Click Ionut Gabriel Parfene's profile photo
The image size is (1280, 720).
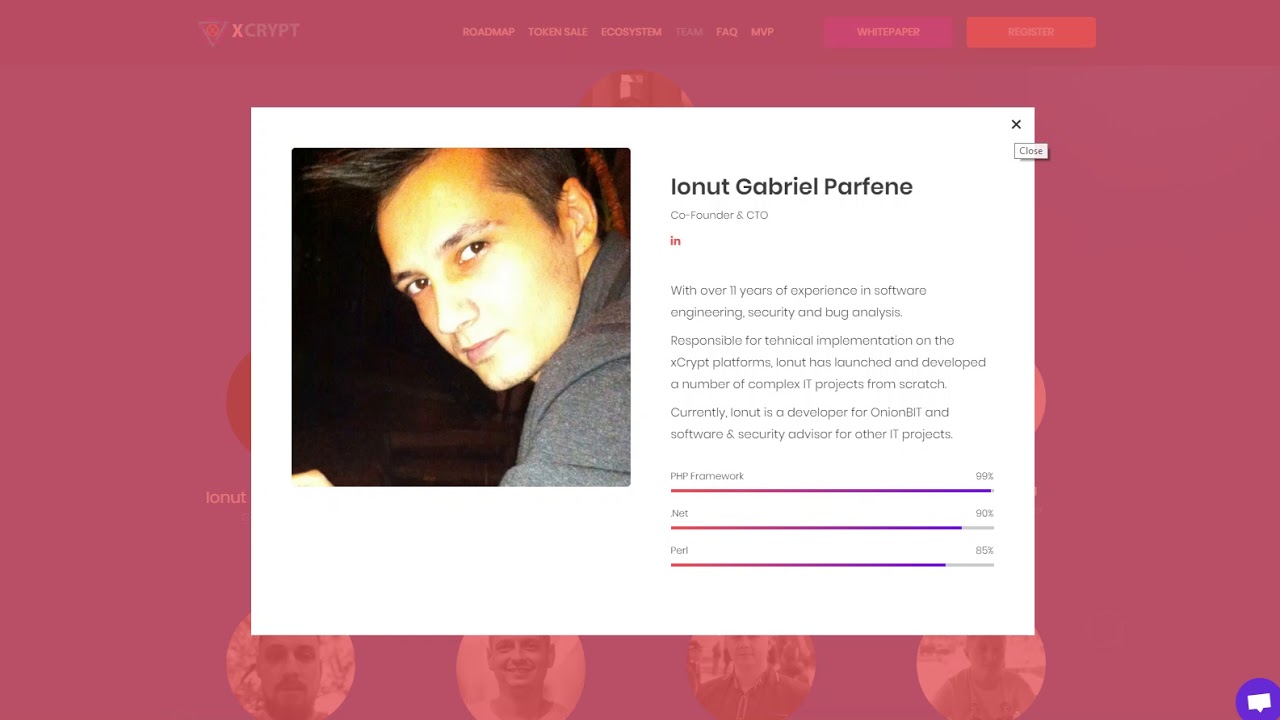point(461,317)
